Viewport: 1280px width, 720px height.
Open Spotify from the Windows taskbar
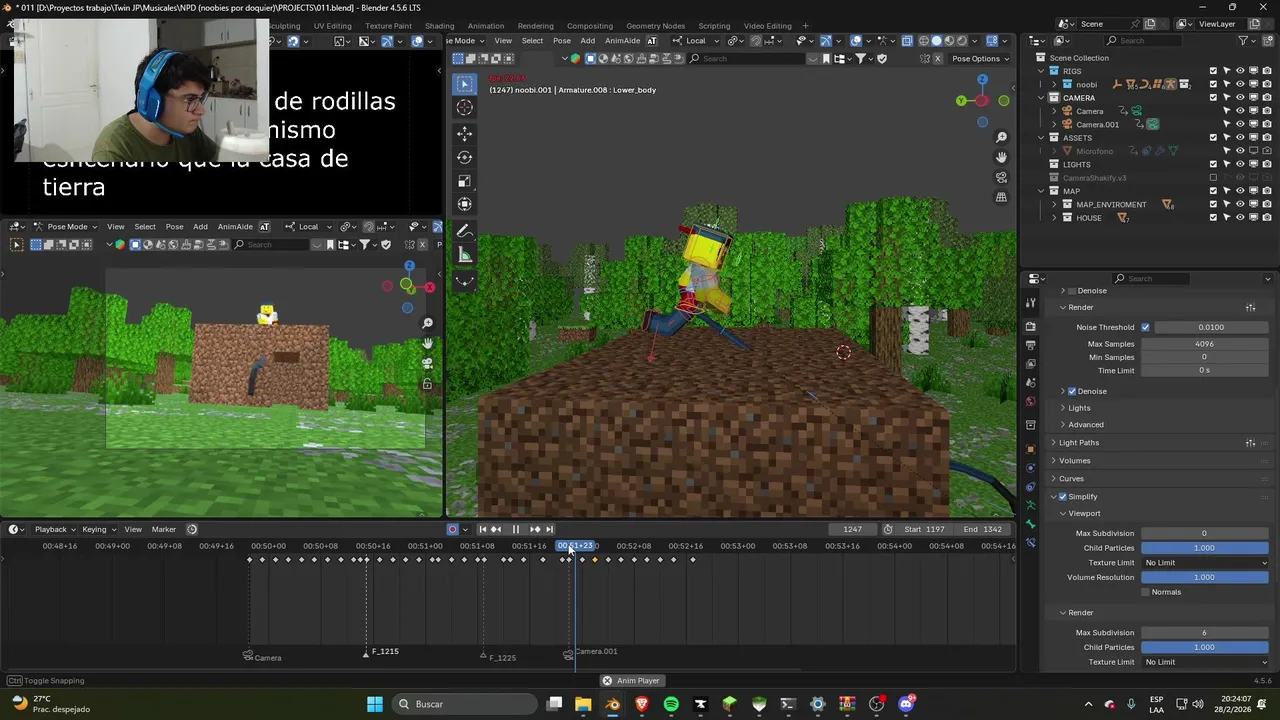[x=671, y=704]
